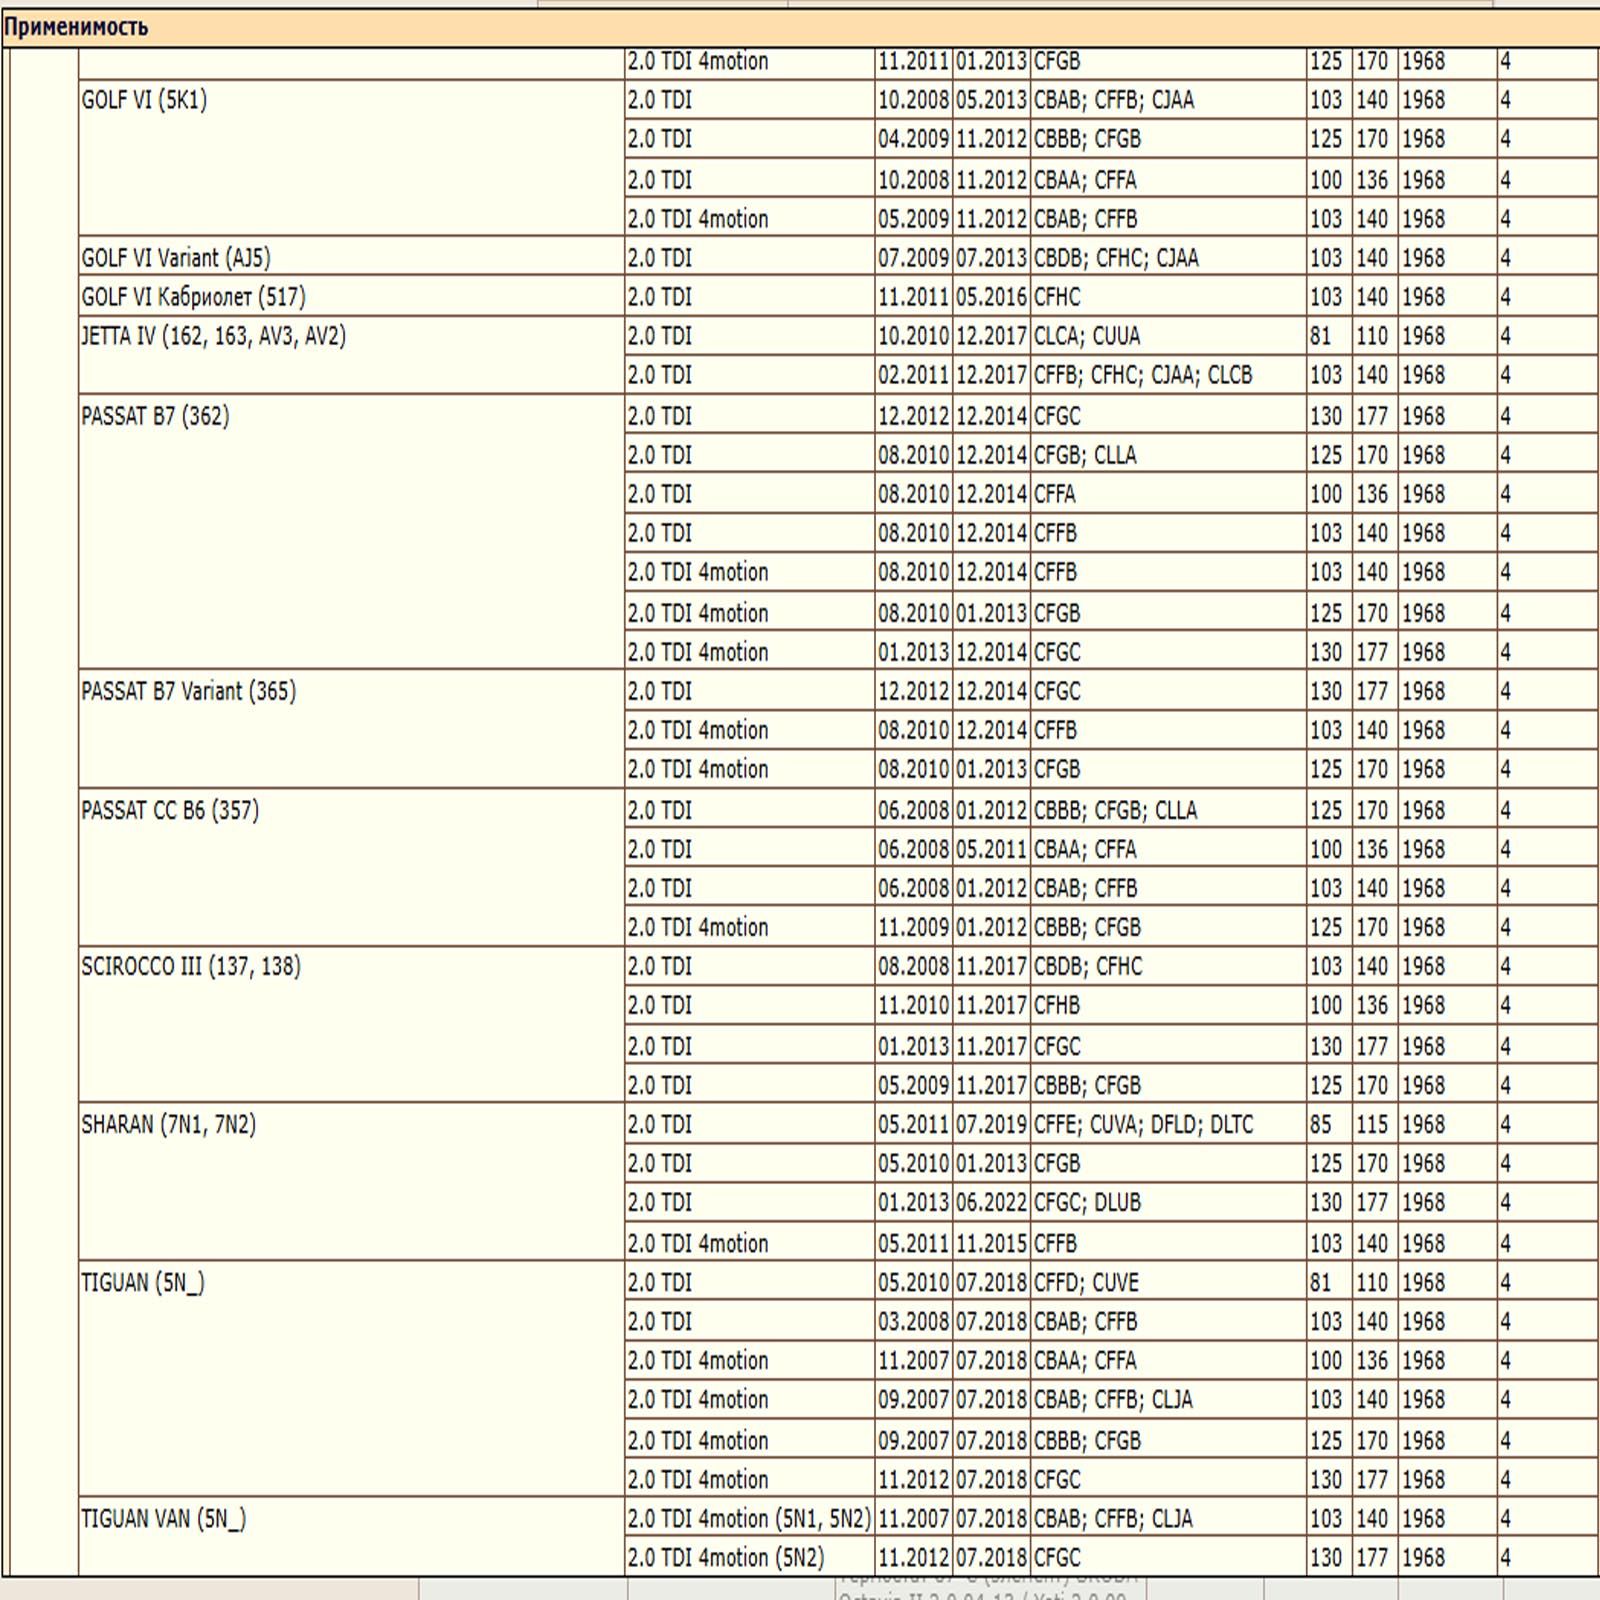Image resolution: width=1600 pixels, height=1600 pixels.
Task: Select the TIGUAN (5N_) model cell
Action: tap(142, 1283)
